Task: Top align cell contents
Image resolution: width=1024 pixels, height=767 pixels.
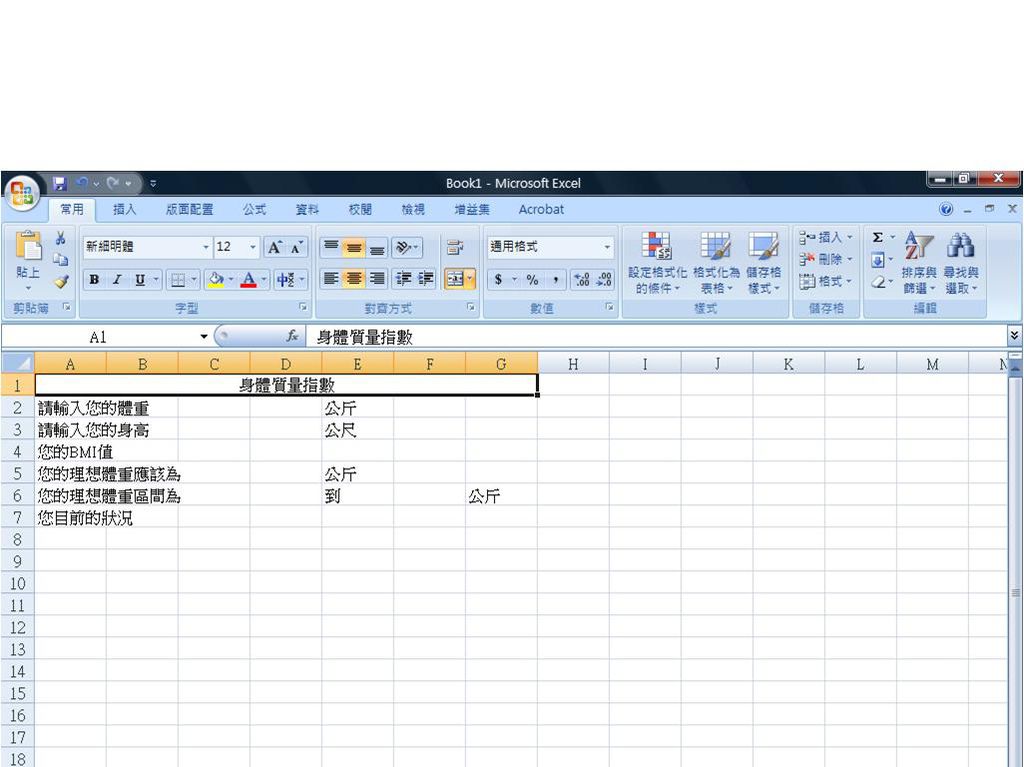Action: (x=332, y=247)
